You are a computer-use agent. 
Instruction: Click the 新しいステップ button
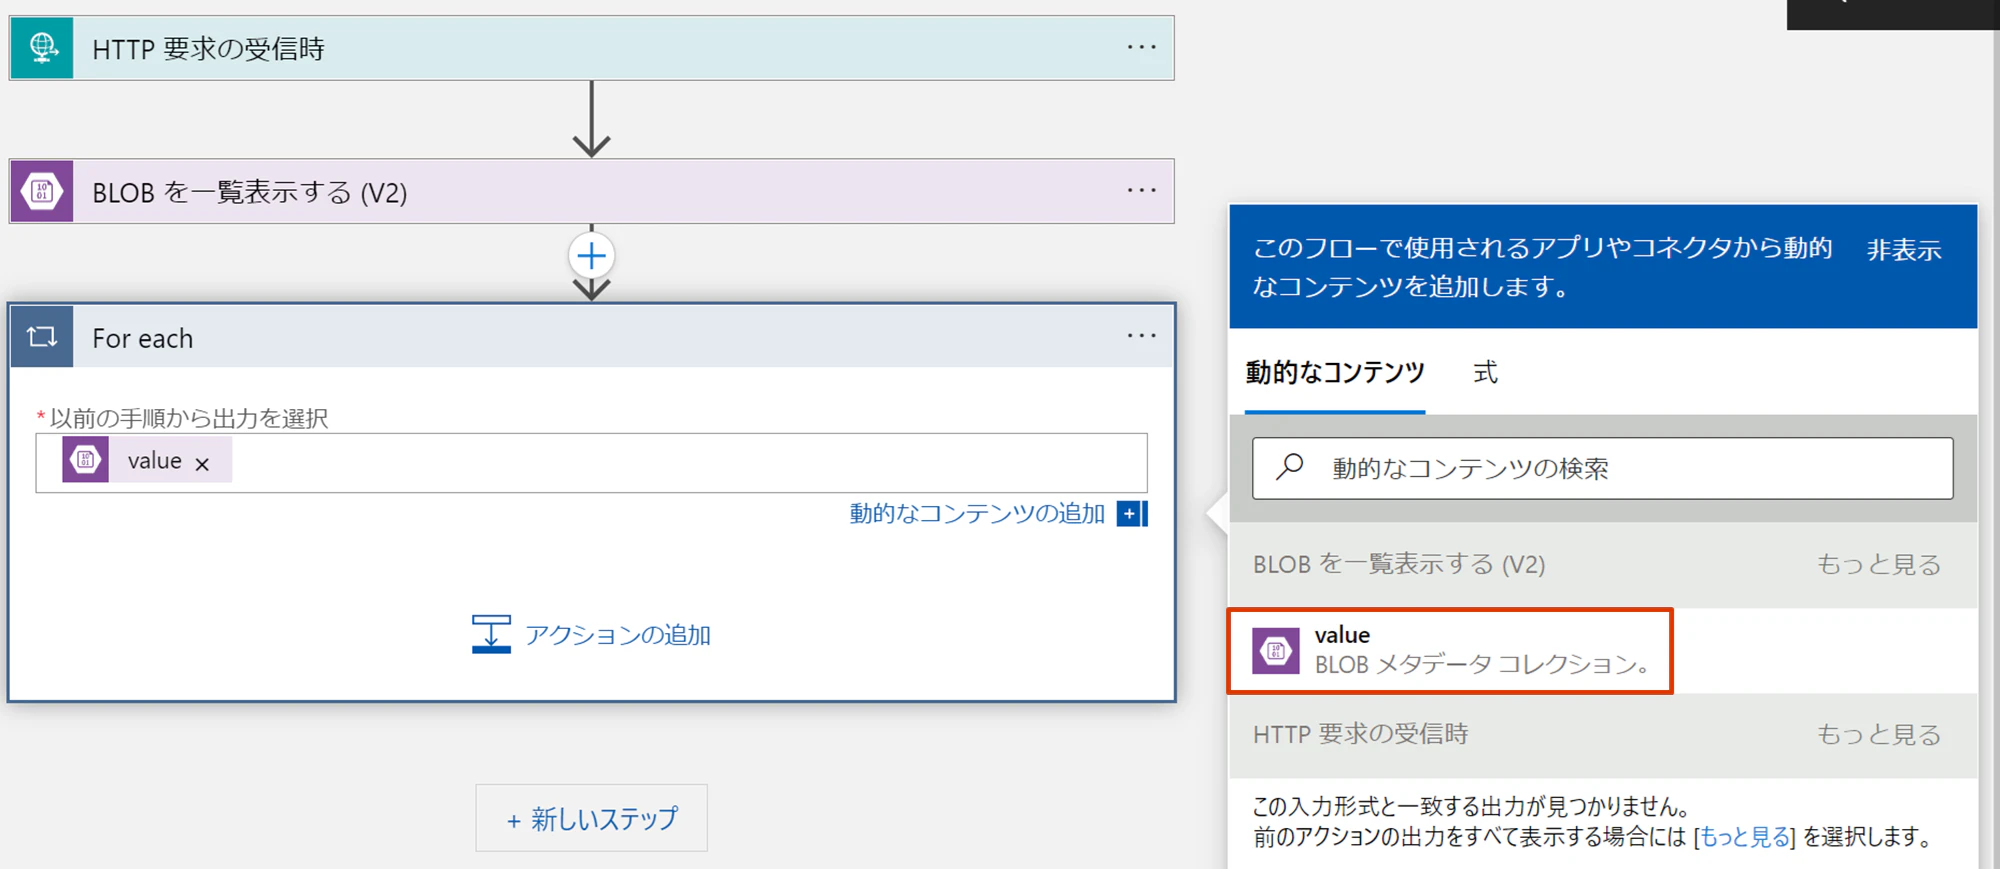click(591, 818)
